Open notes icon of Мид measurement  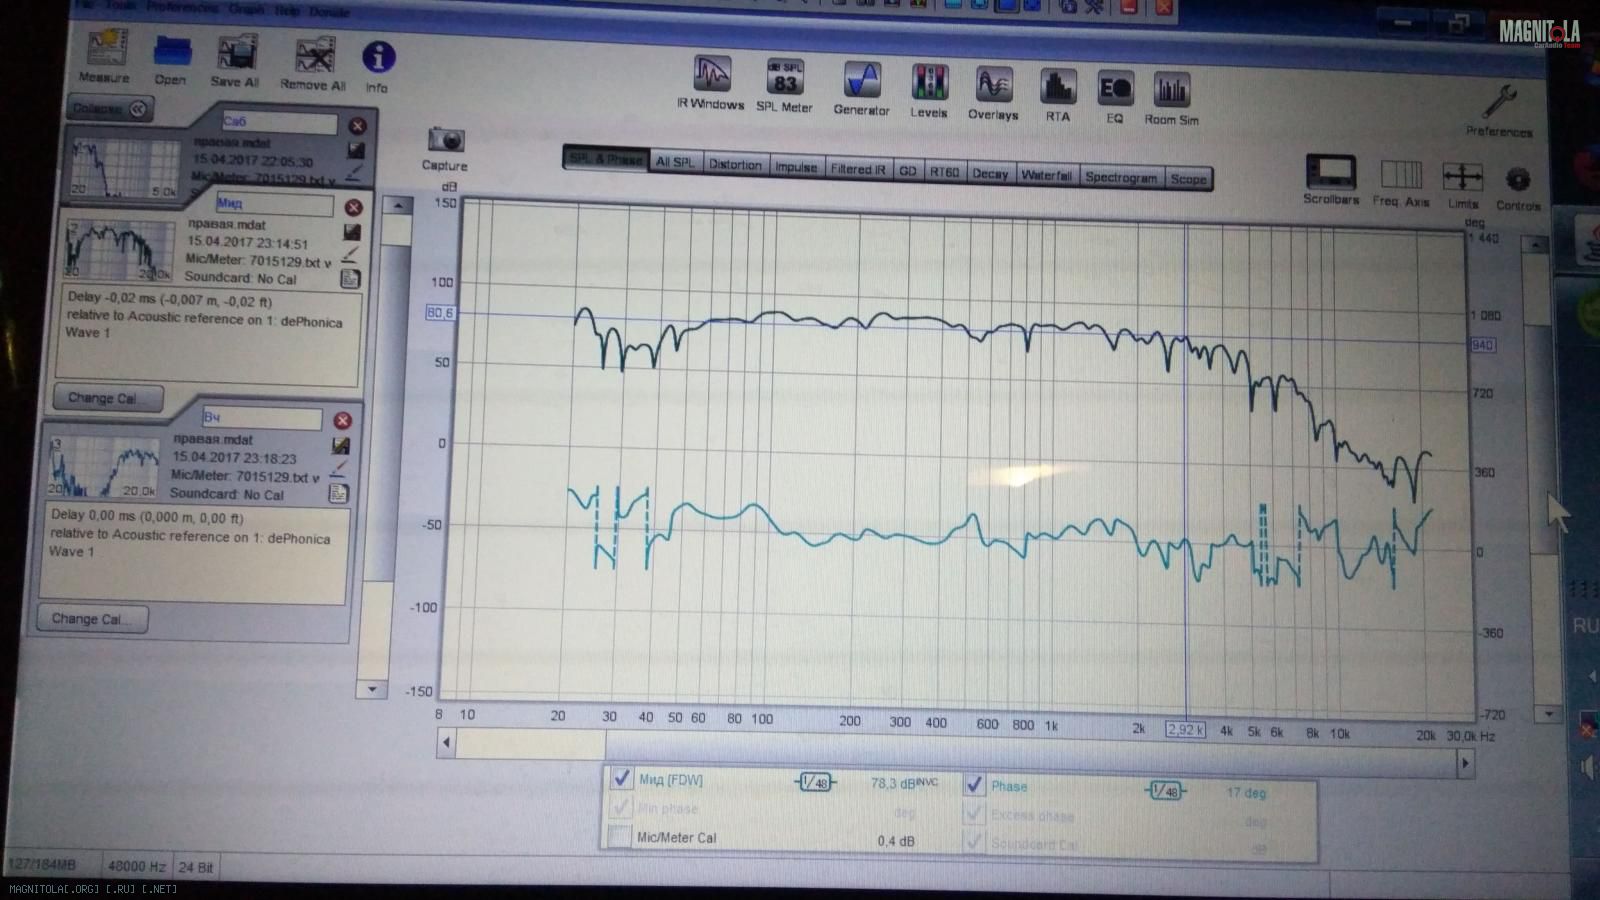(x=350, y=279)
